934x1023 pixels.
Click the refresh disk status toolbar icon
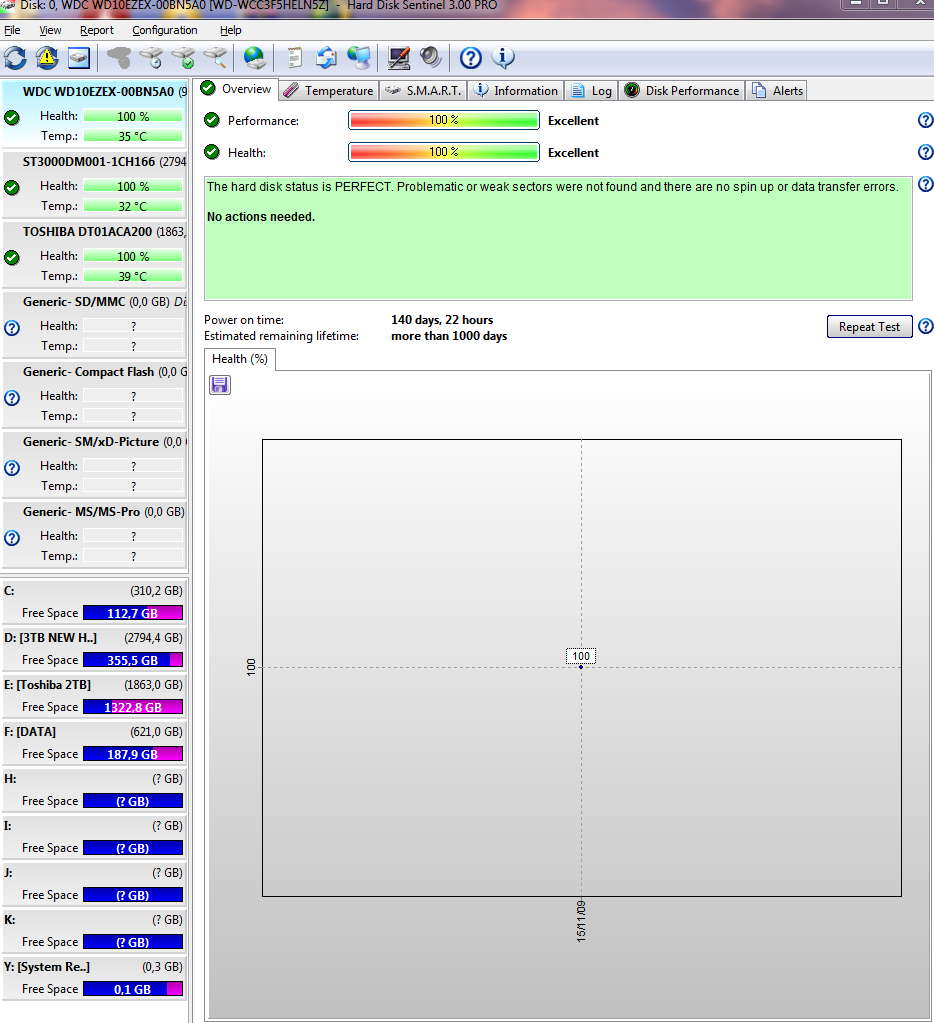15,57
